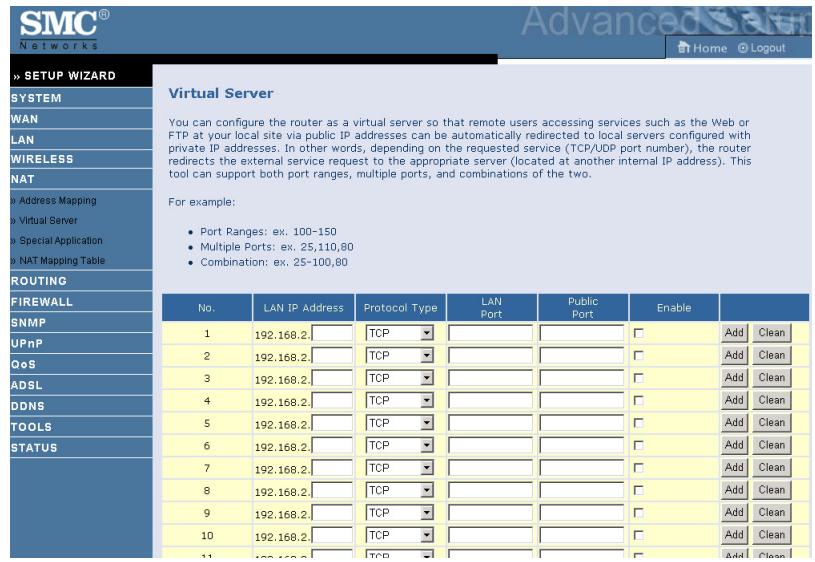Focus LAN Port field in row 5

coord(491,423)
